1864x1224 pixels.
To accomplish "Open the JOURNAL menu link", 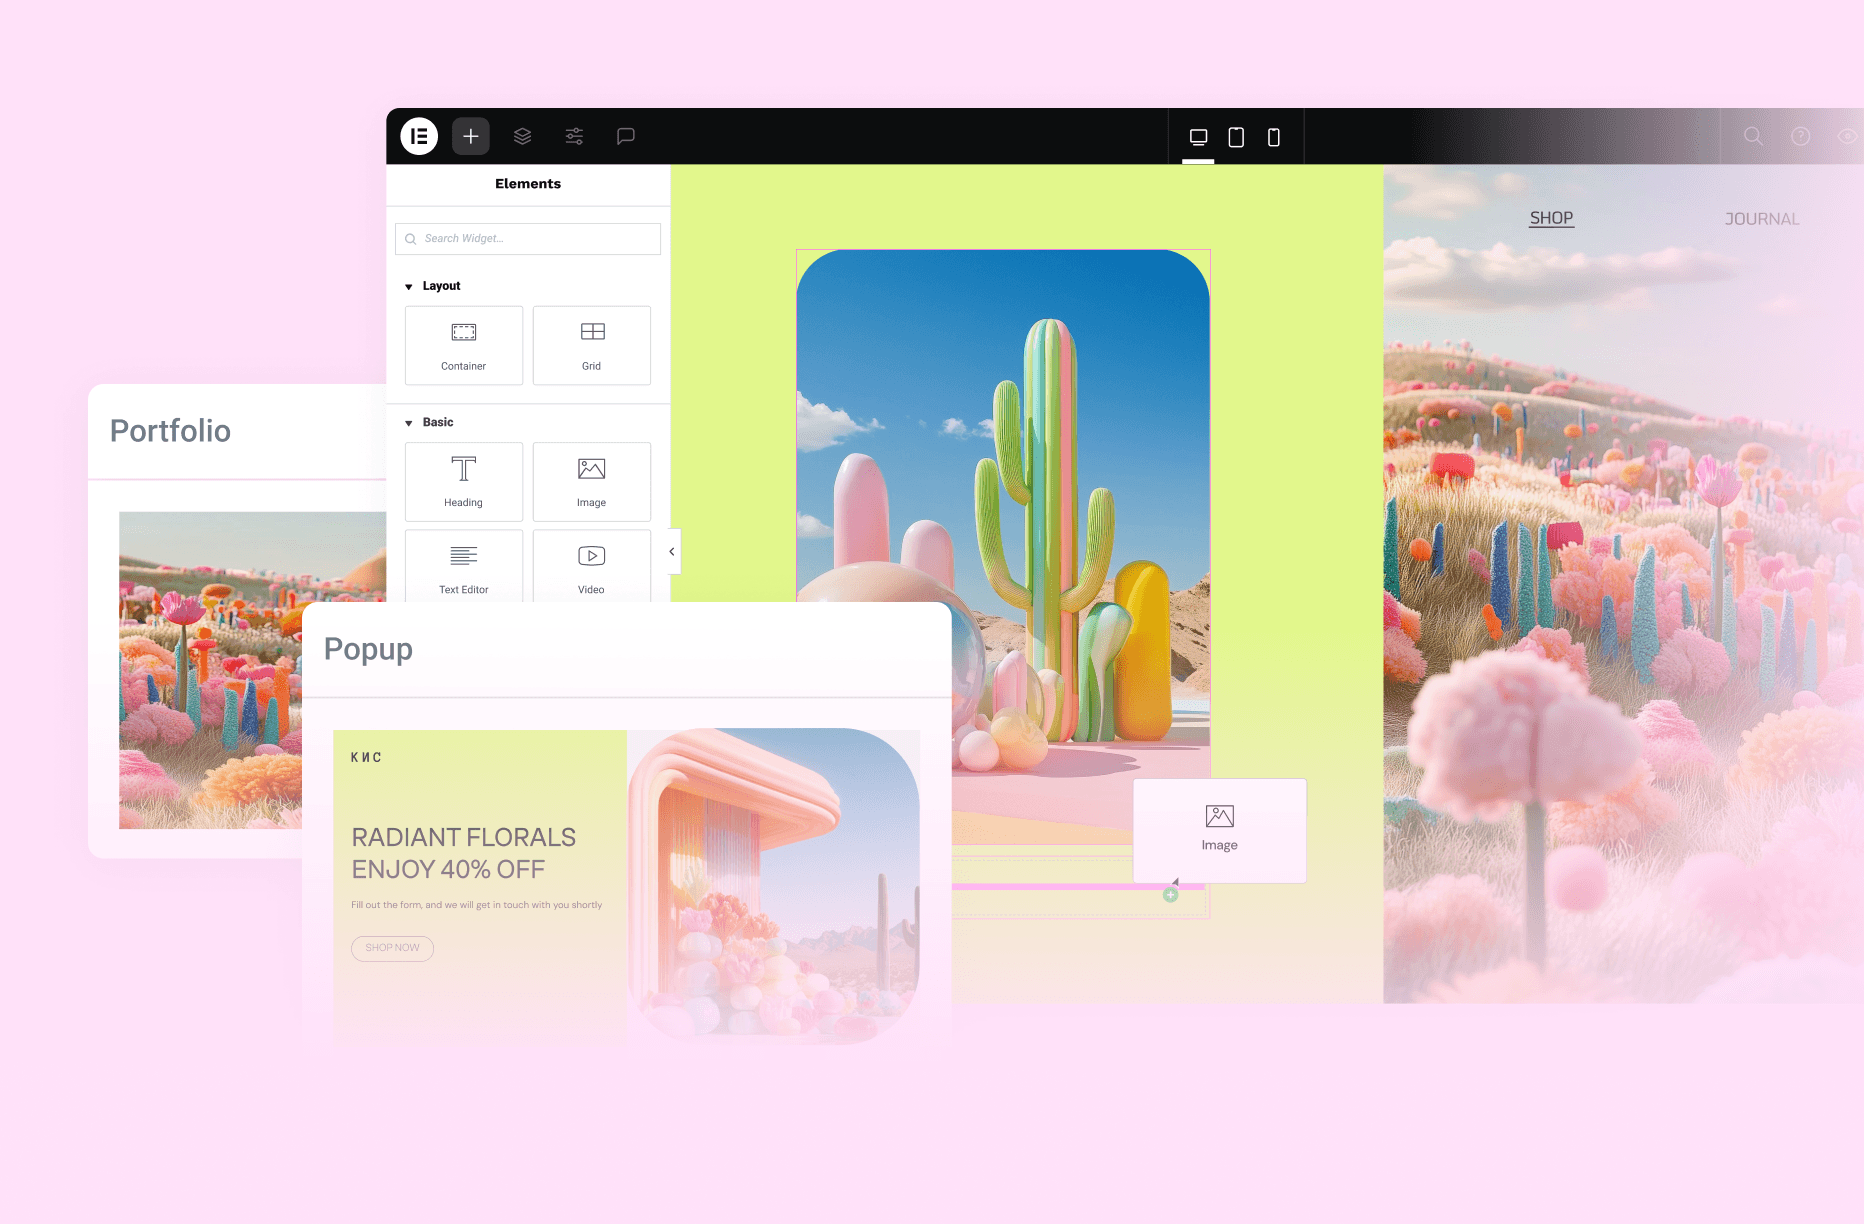I will (1761, 219).
